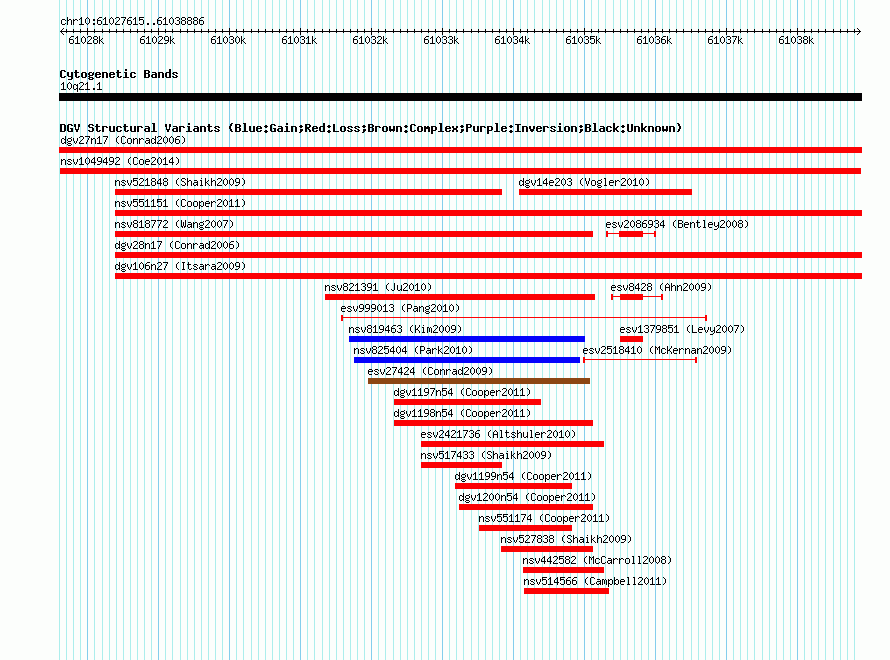Click the red bar under nsv551174
The image size is (890, 660).
click(x=525, y=528)
